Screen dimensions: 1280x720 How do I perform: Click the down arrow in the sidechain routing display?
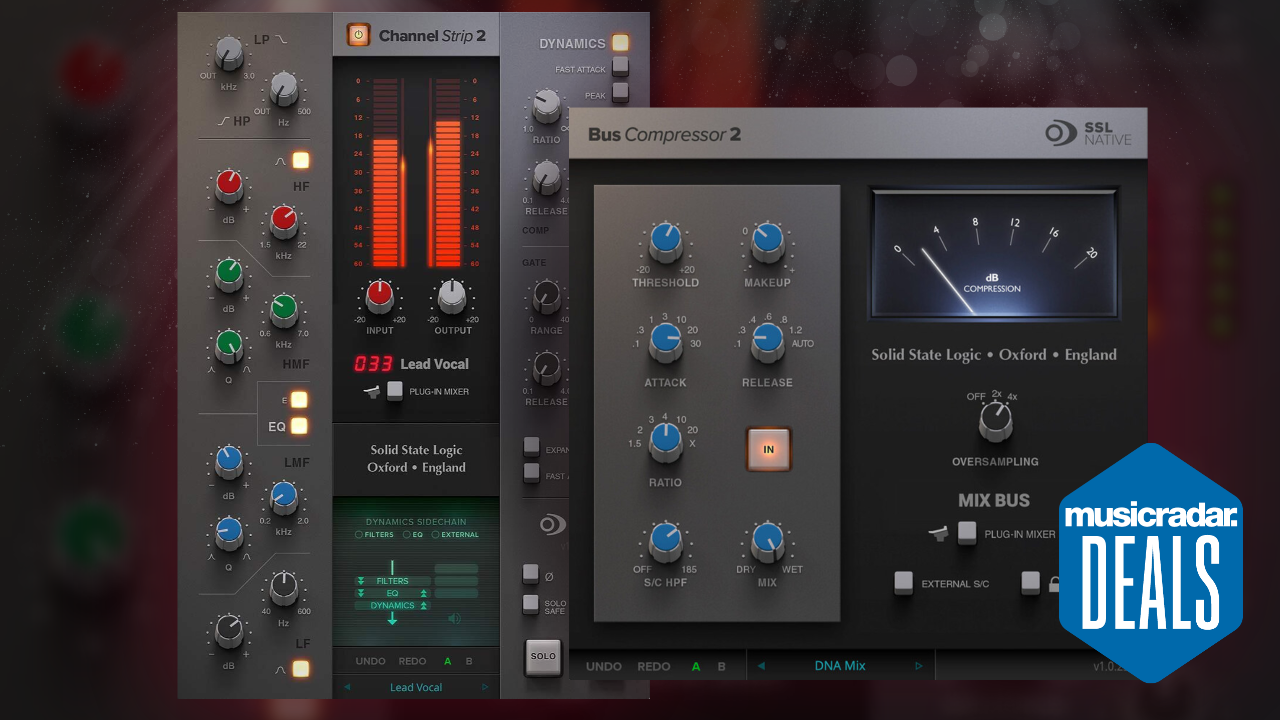(x=392, y=619)
